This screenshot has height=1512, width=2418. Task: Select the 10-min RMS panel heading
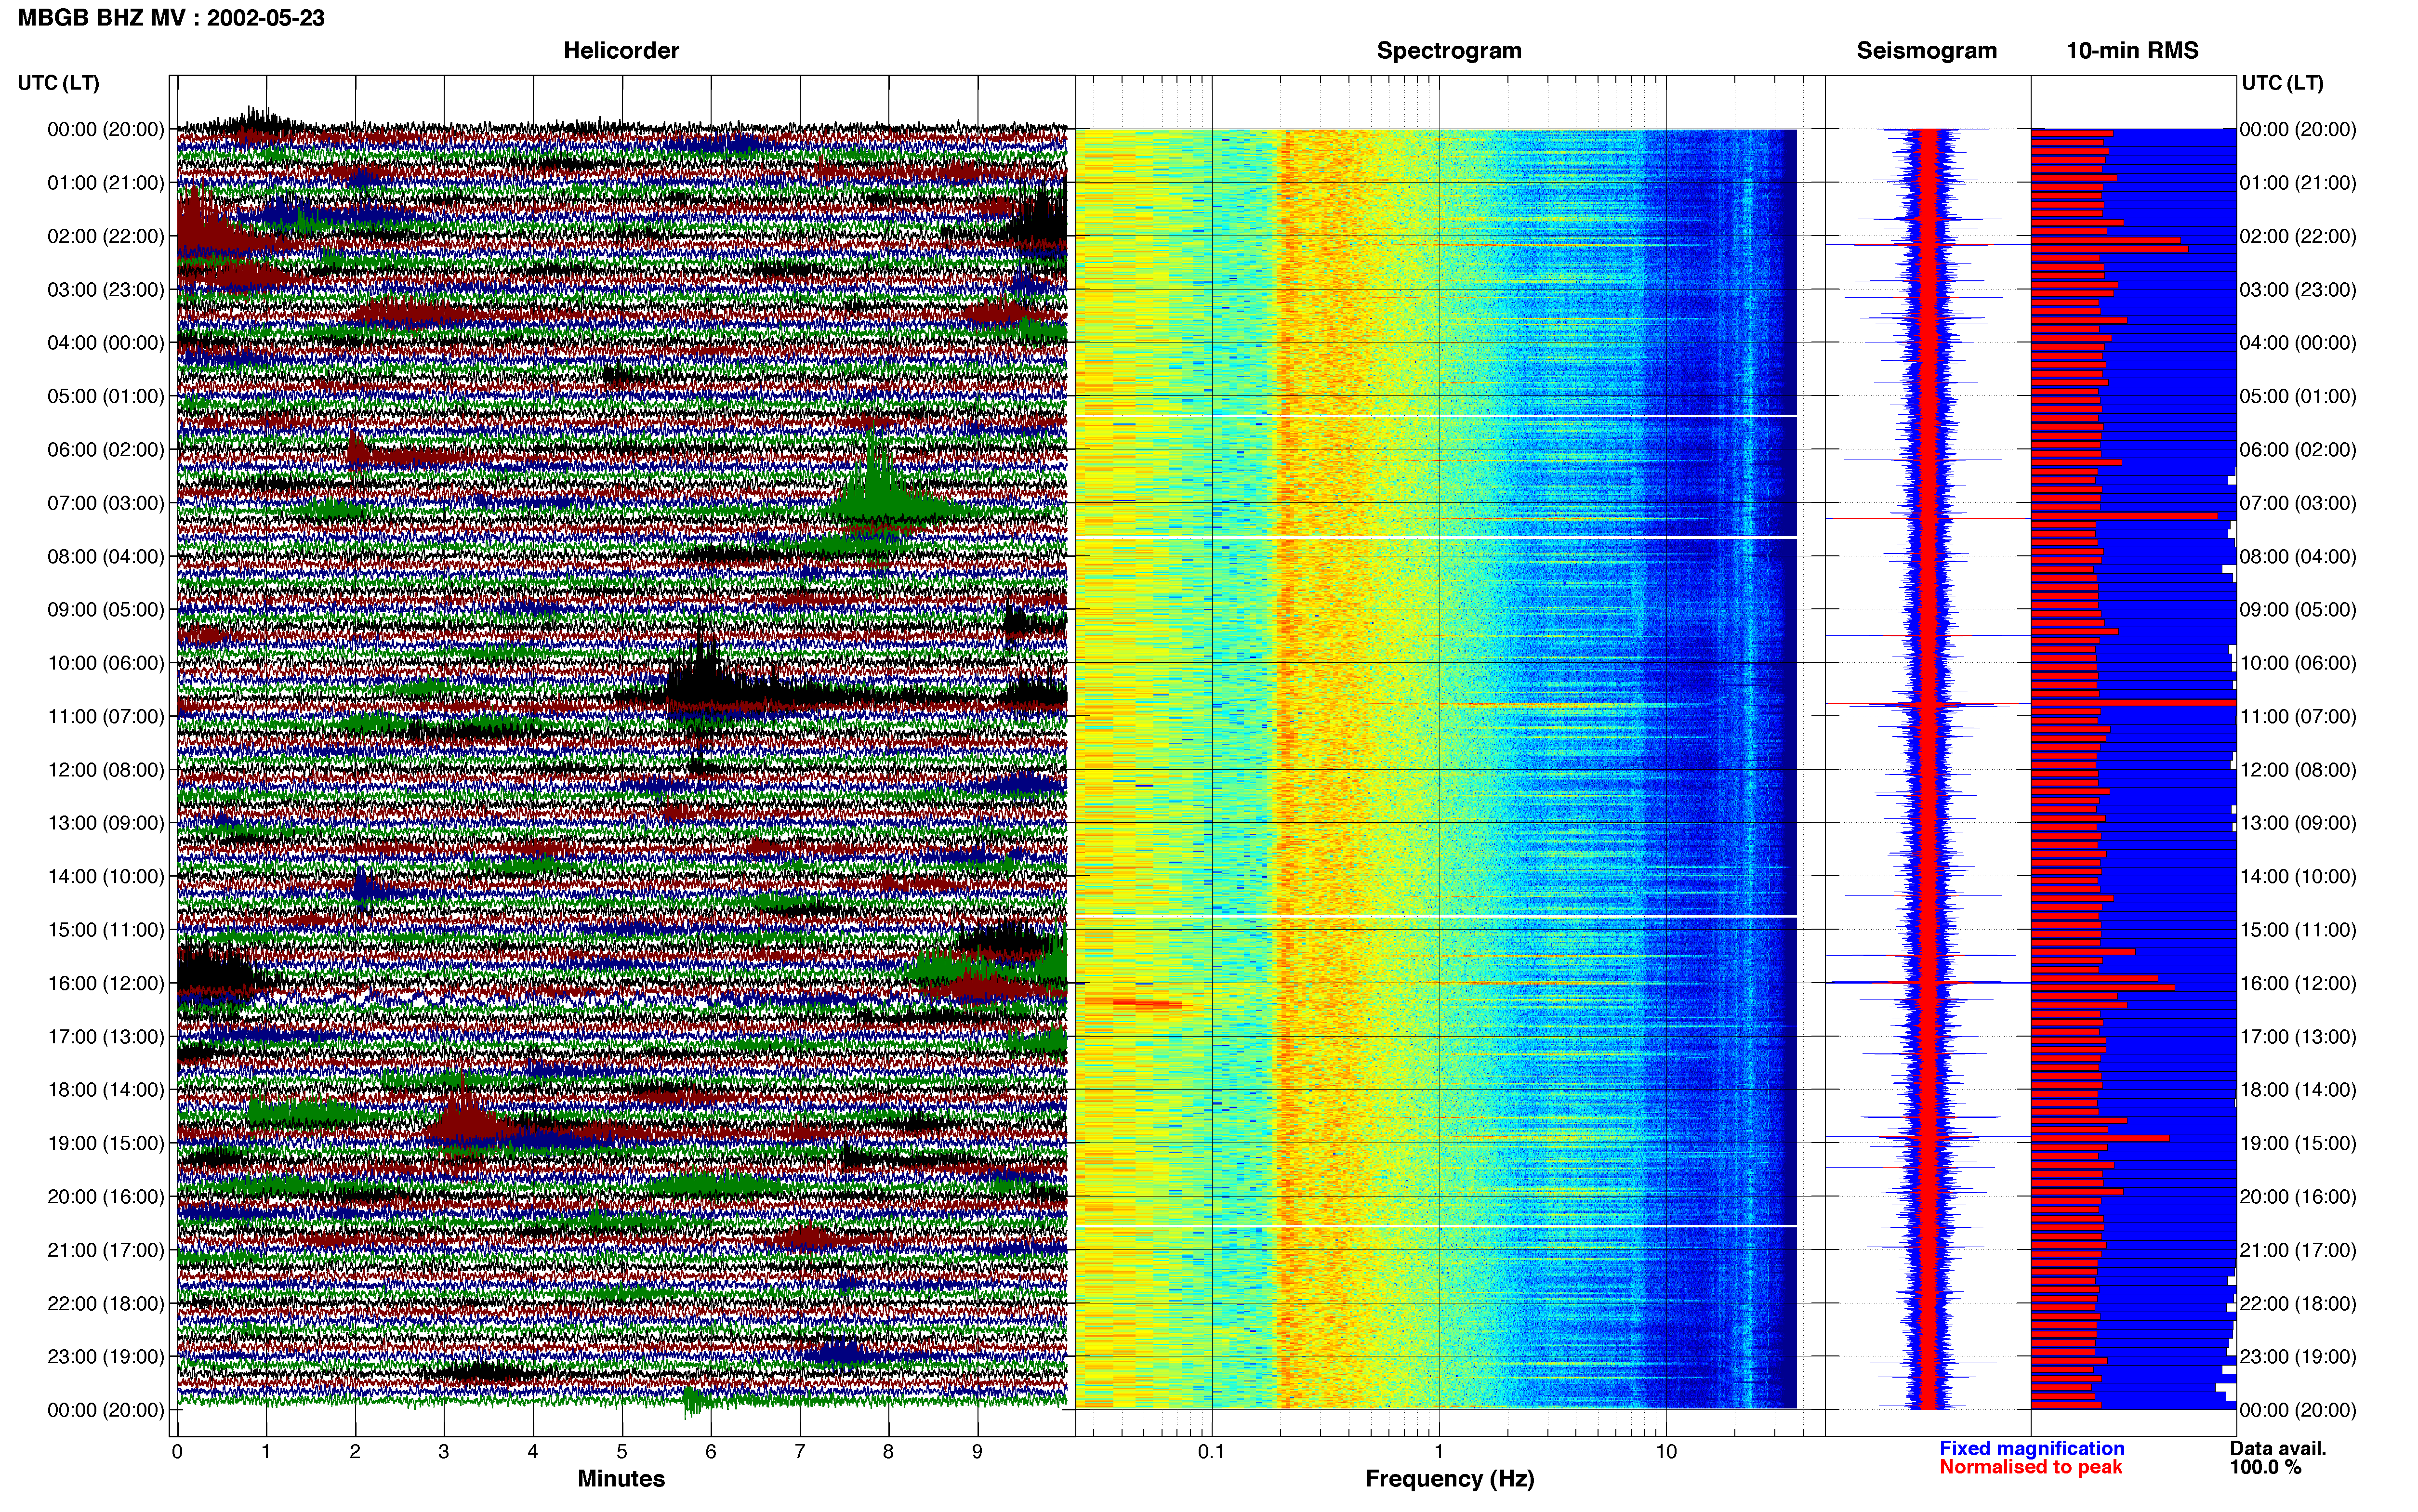[x=2132, y=50]
